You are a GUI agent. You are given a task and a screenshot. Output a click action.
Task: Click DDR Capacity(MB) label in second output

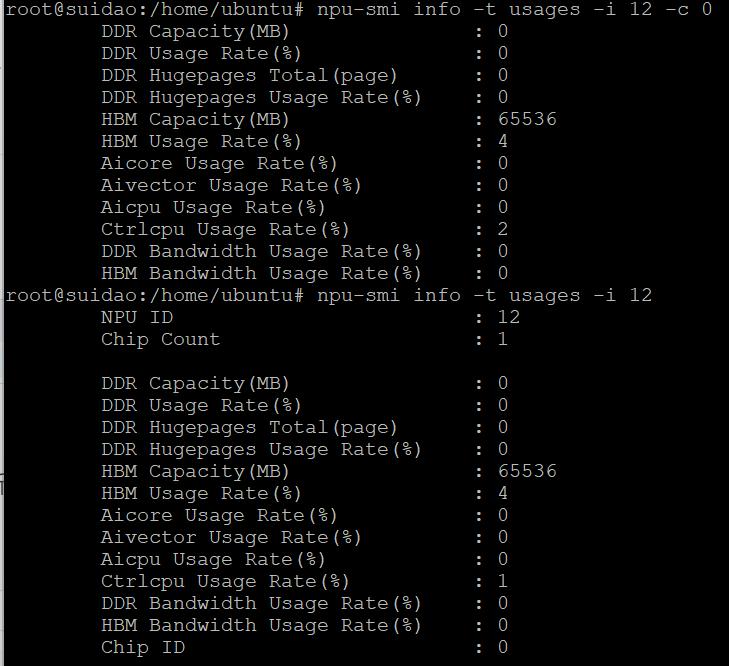(x=195, y=383)
